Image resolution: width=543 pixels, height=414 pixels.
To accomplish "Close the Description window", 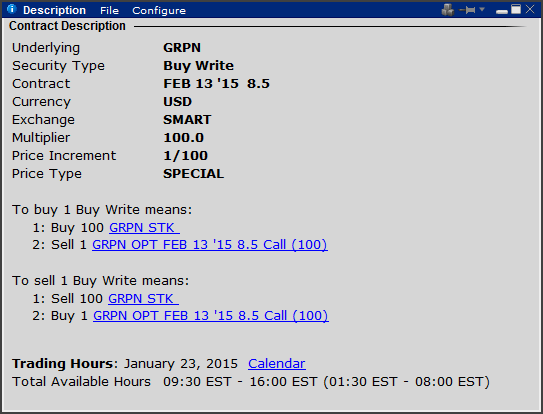I will [530, 9].
